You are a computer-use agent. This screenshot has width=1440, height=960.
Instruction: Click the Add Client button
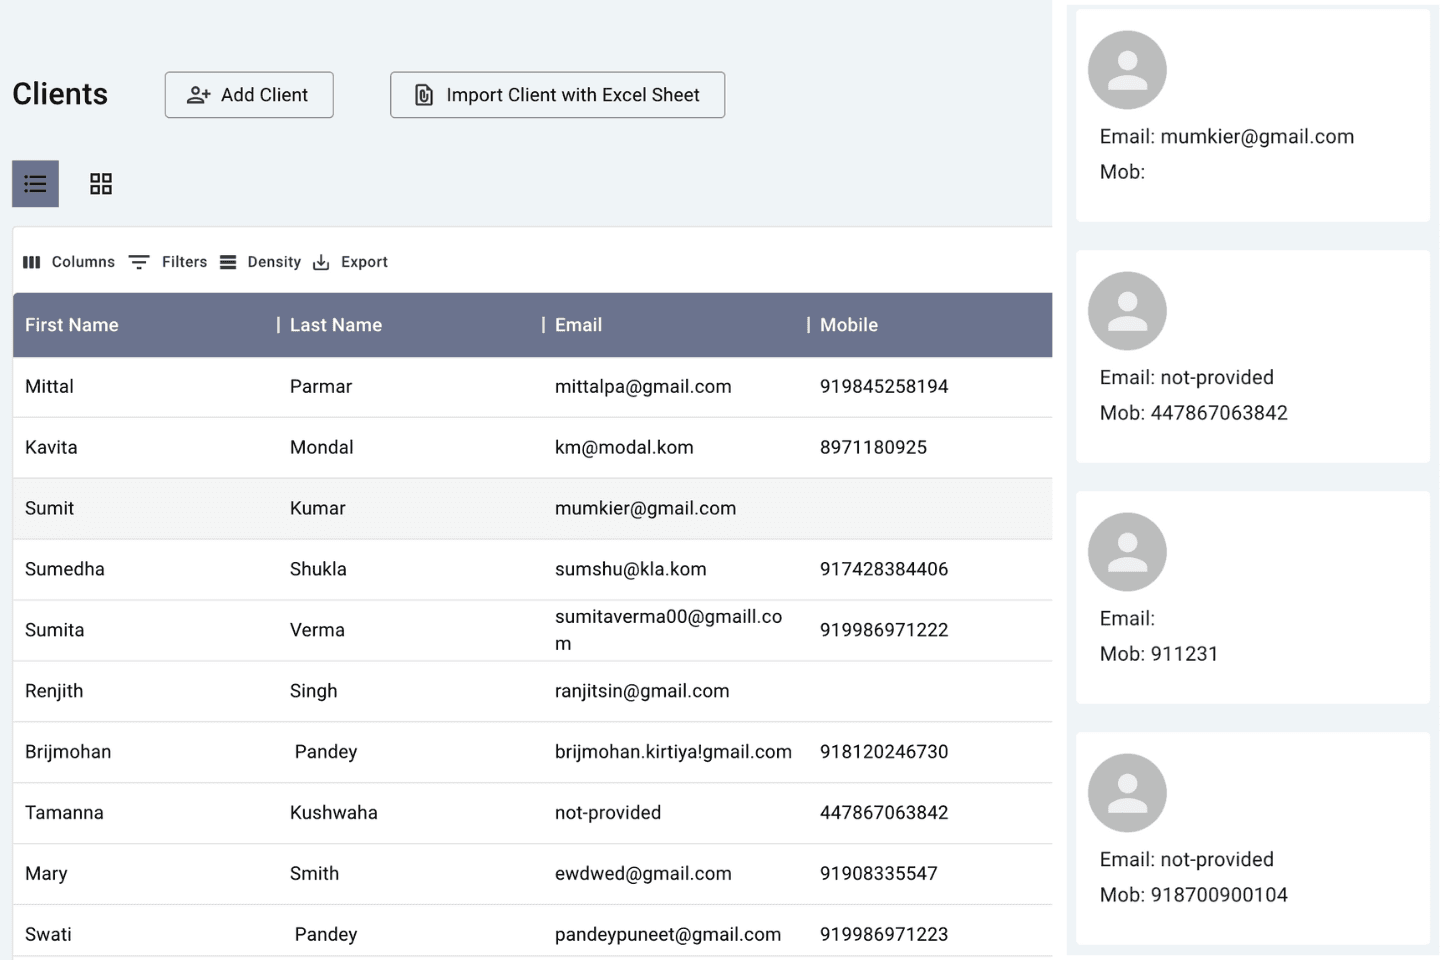(249, 95)
